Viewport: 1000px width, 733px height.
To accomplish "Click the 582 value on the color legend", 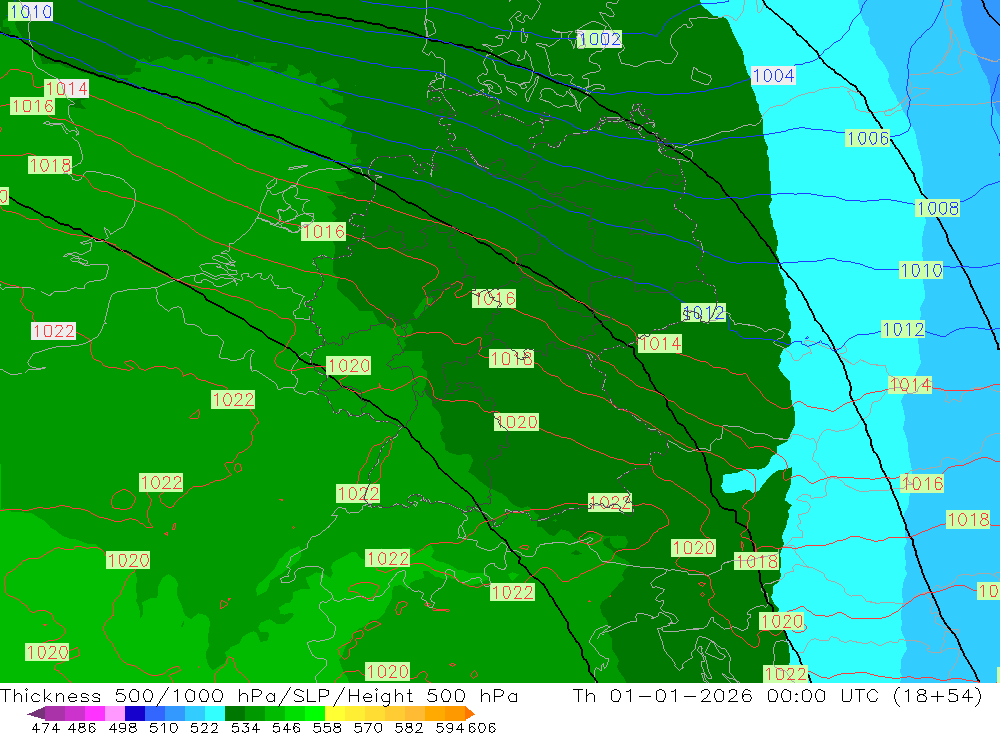I will tap(408, 728).
